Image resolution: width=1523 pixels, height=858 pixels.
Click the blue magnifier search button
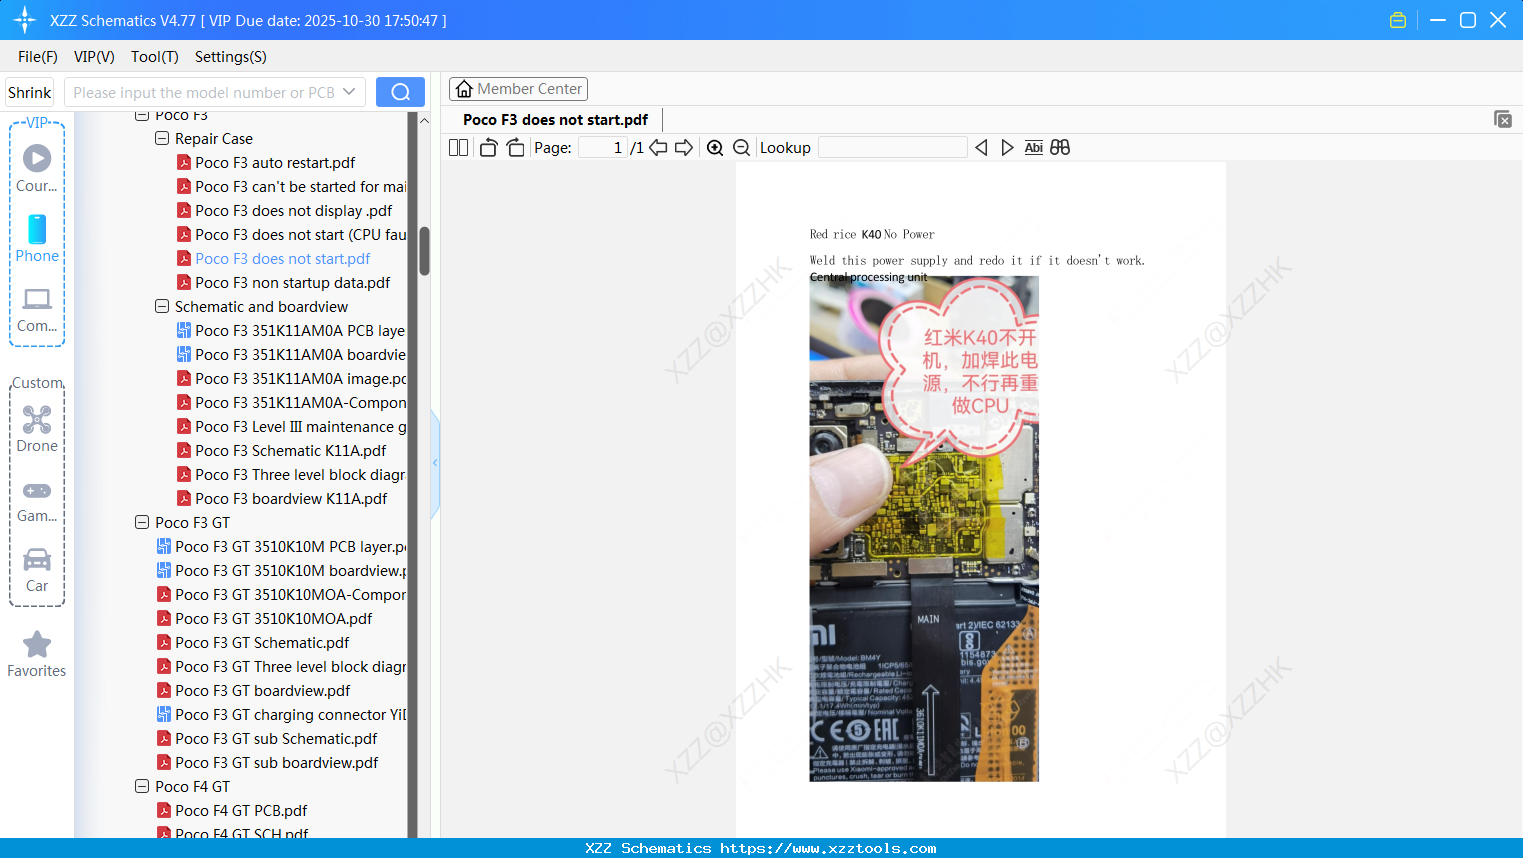pyautogui.click(x=400, y=92)
